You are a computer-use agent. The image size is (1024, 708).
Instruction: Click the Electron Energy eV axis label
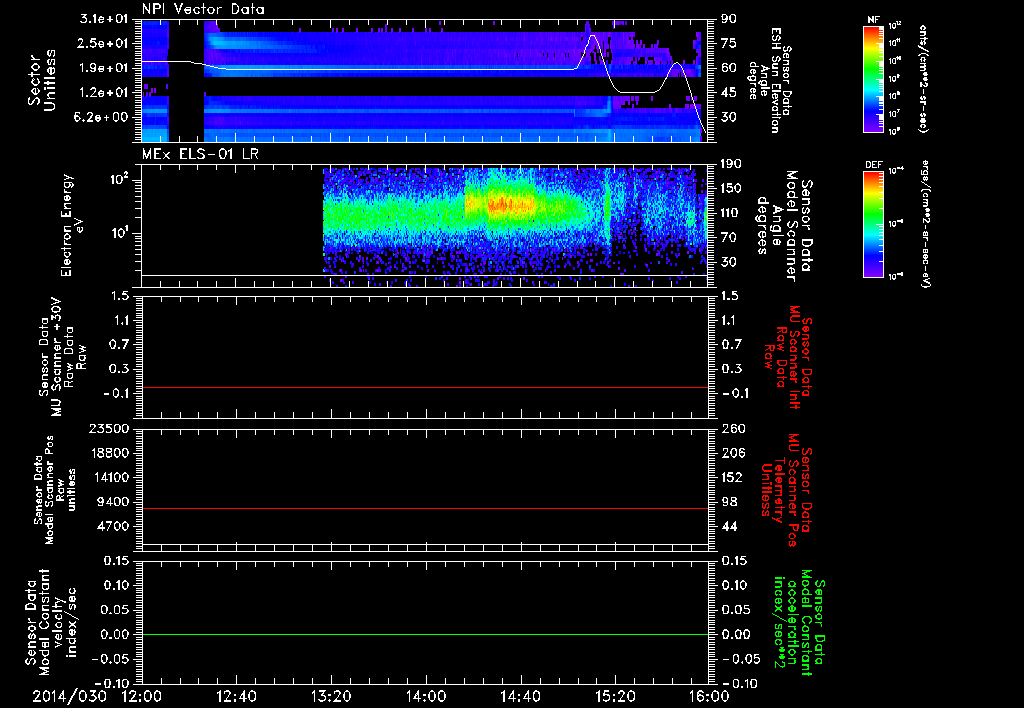(73, 225)
